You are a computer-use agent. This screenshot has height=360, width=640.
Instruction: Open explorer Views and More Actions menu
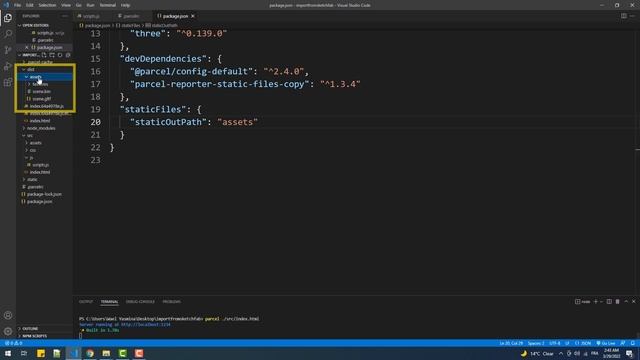pyautogui.click(x=64, y=16)
